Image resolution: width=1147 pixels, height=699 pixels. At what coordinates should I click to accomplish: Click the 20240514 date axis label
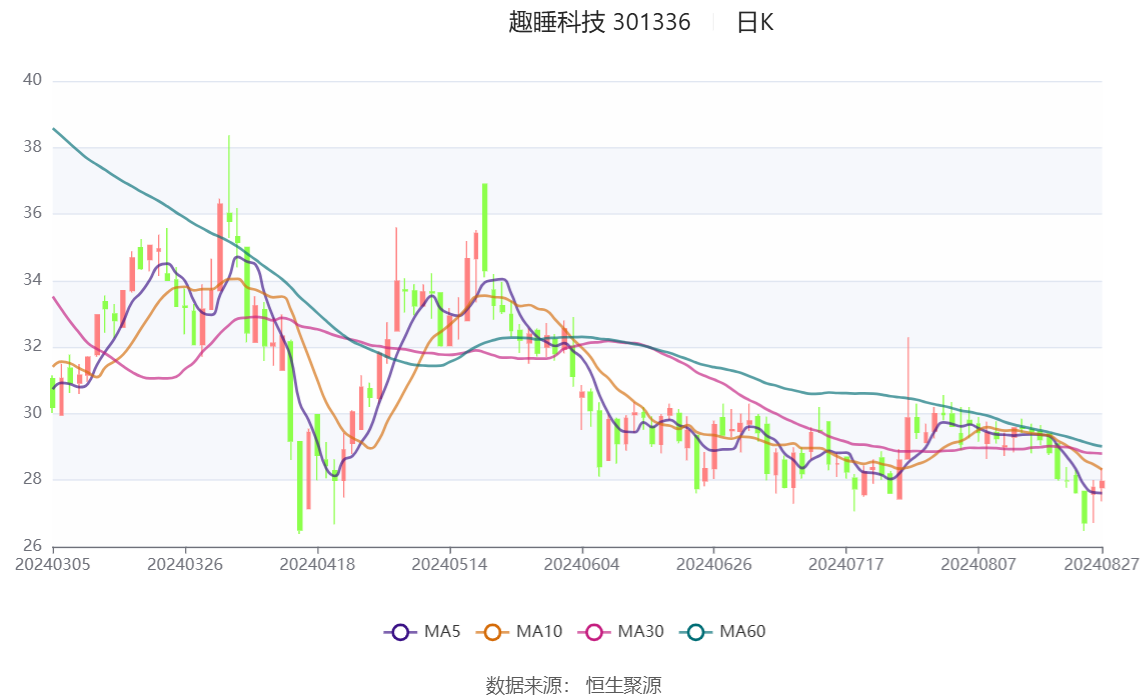tap(449, 564)
